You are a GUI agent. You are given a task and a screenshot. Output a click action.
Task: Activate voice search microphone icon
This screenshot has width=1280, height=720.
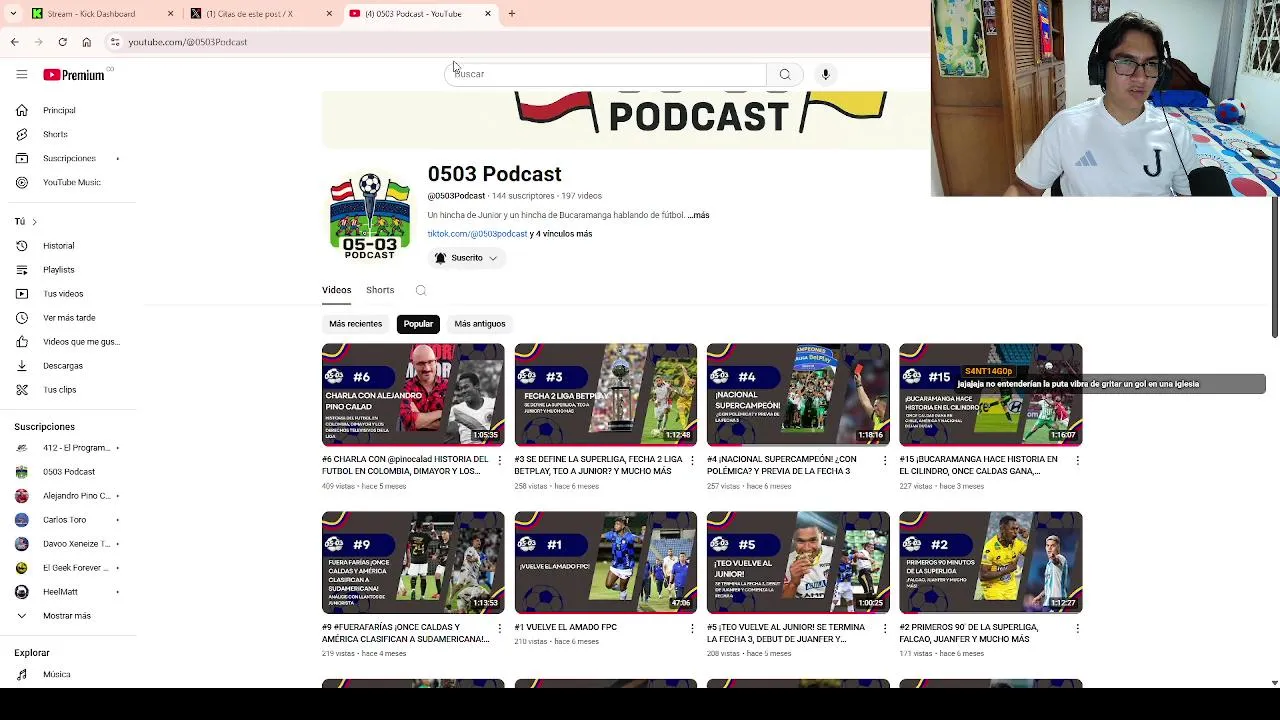(x=825, y=74)
